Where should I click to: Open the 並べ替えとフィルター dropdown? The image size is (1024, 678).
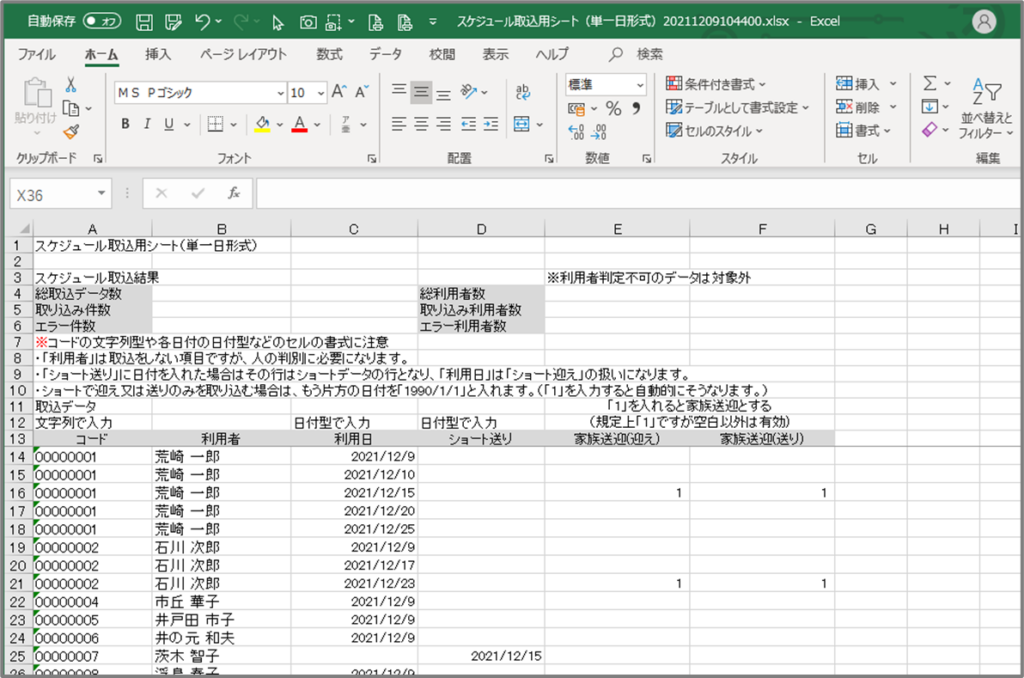(x=986, y=108)
